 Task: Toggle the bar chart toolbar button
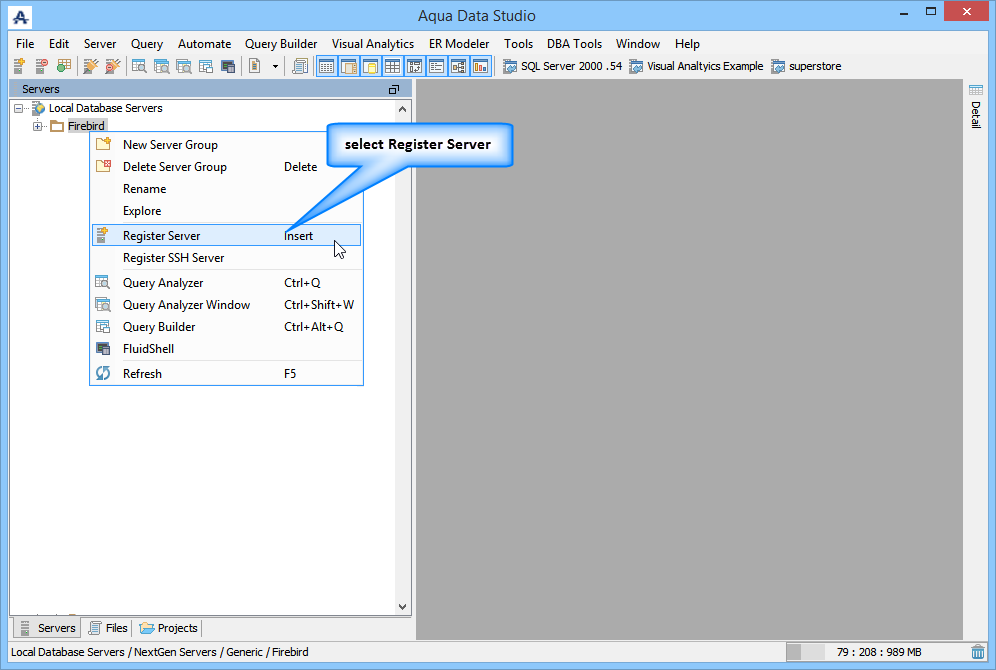(481, 66)
